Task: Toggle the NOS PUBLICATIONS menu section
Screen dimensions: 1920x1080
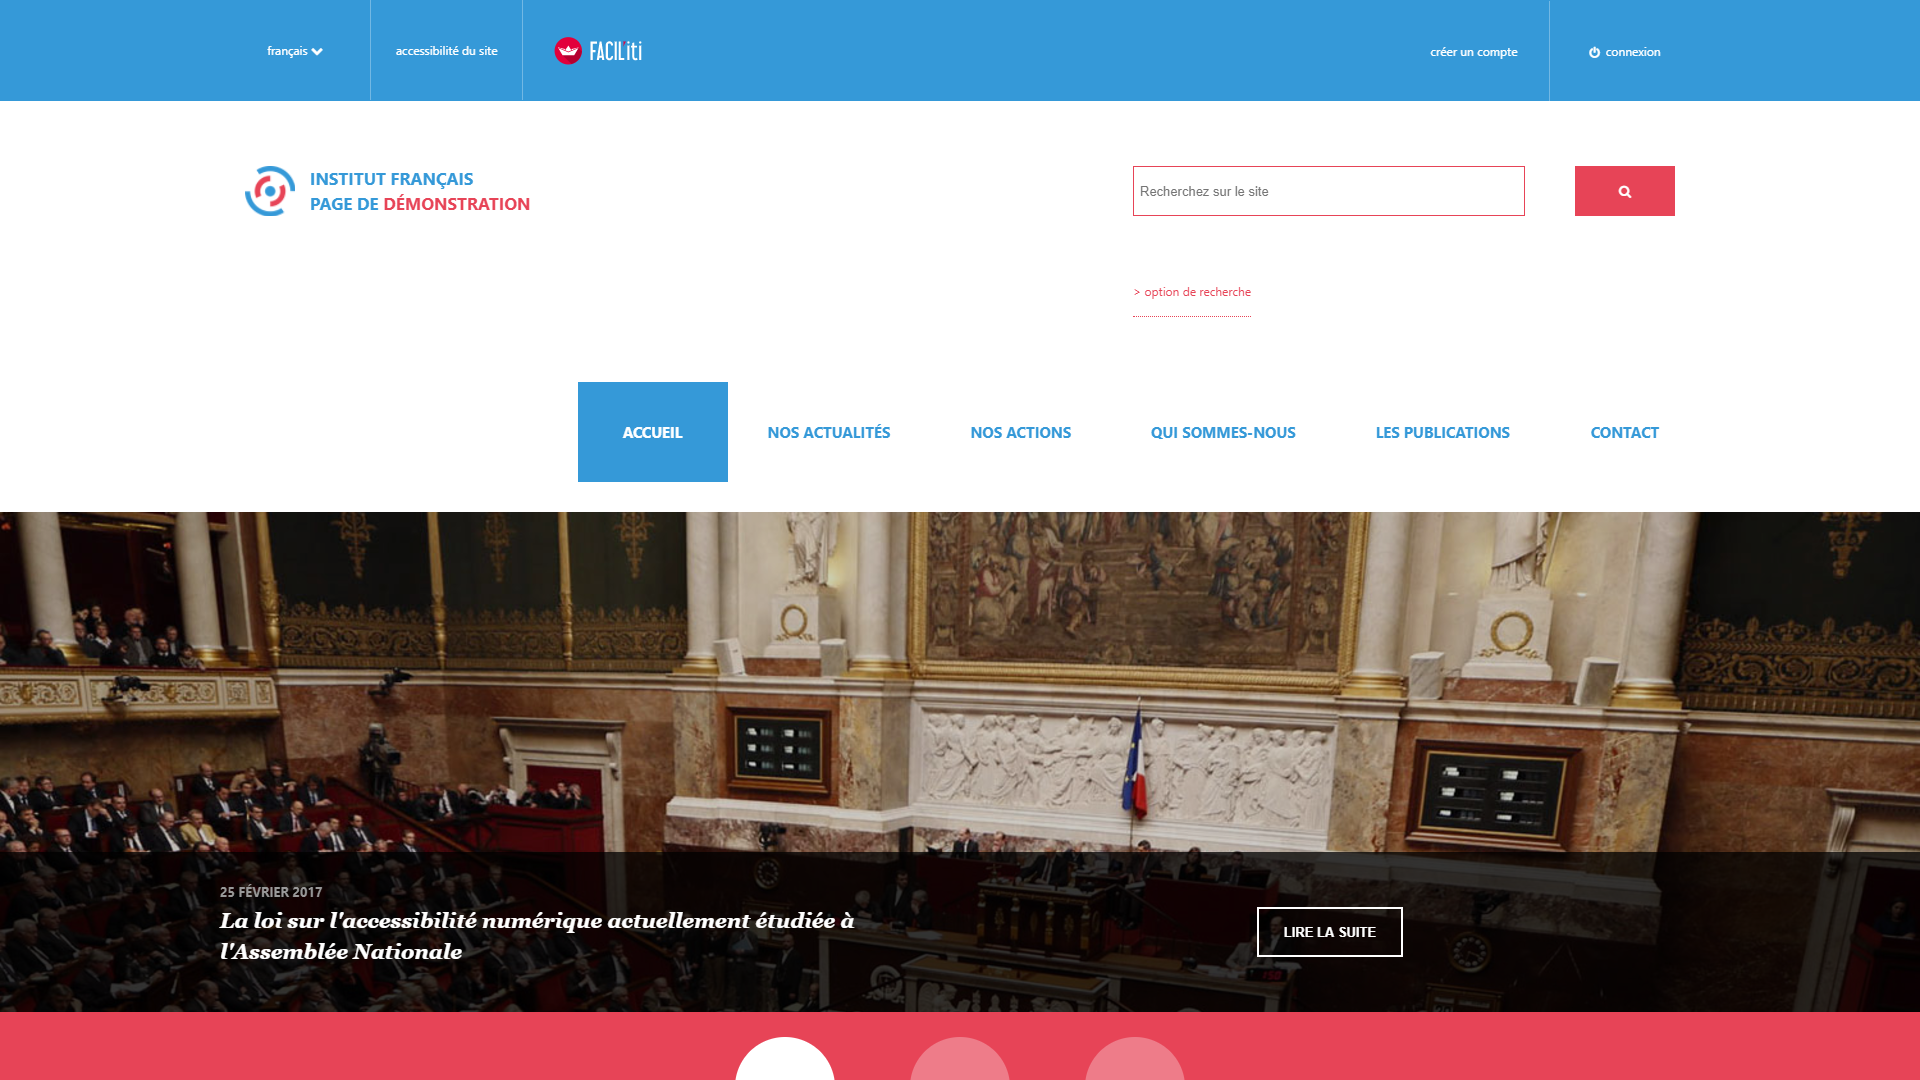Action: [1441, 431]
